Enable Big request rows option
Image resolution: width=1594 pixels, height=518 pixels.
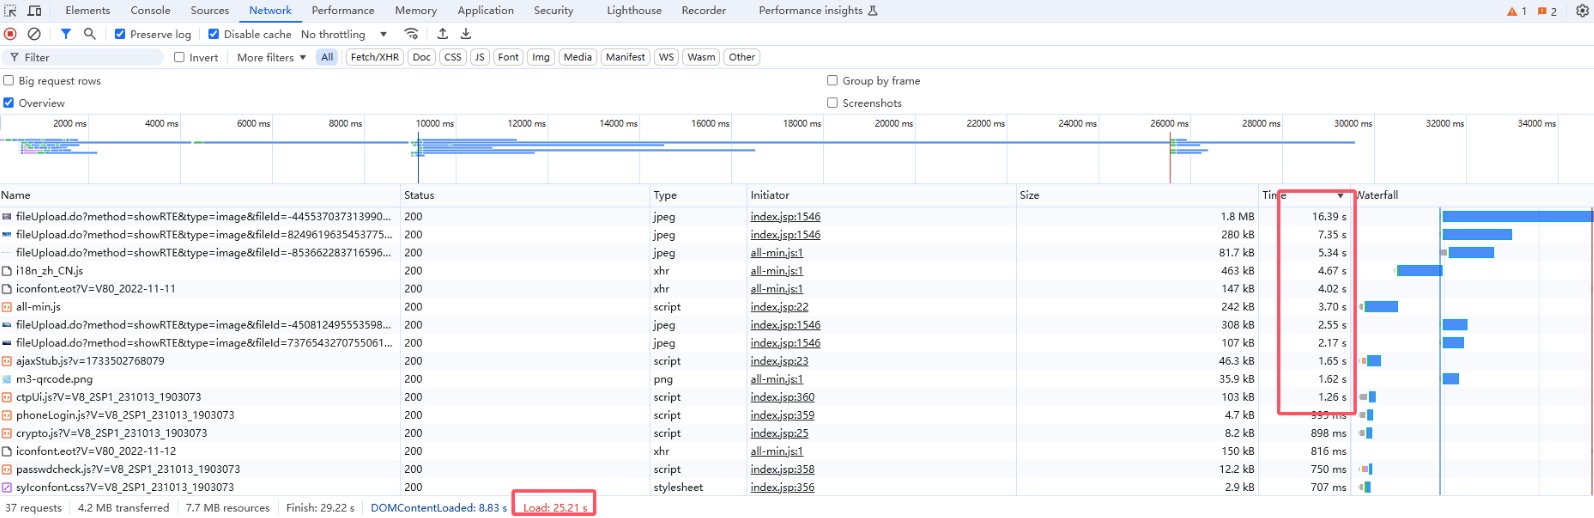9,81
